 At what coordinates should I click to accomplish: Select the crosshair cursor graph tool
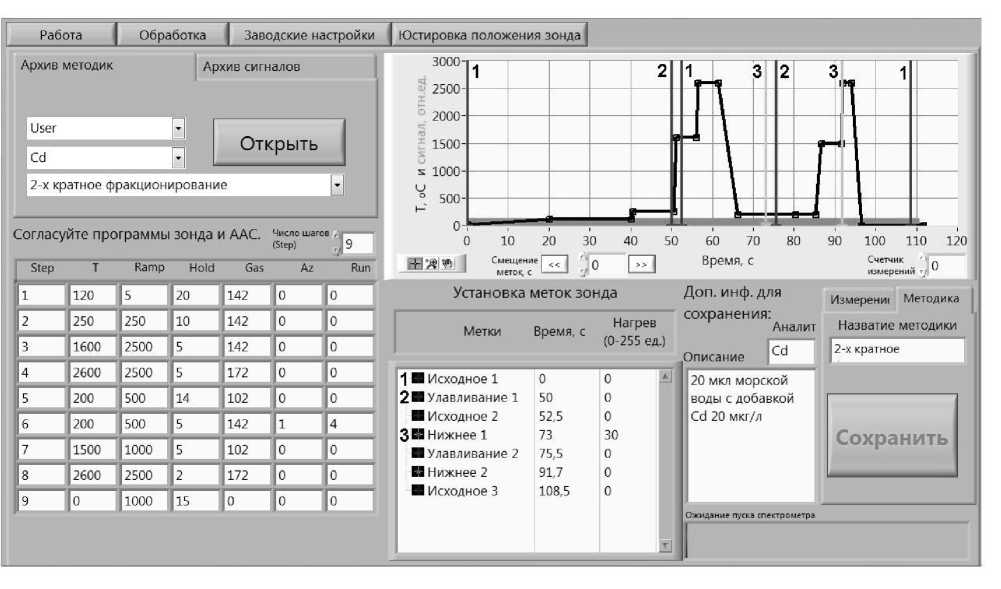tap(416, 264)
